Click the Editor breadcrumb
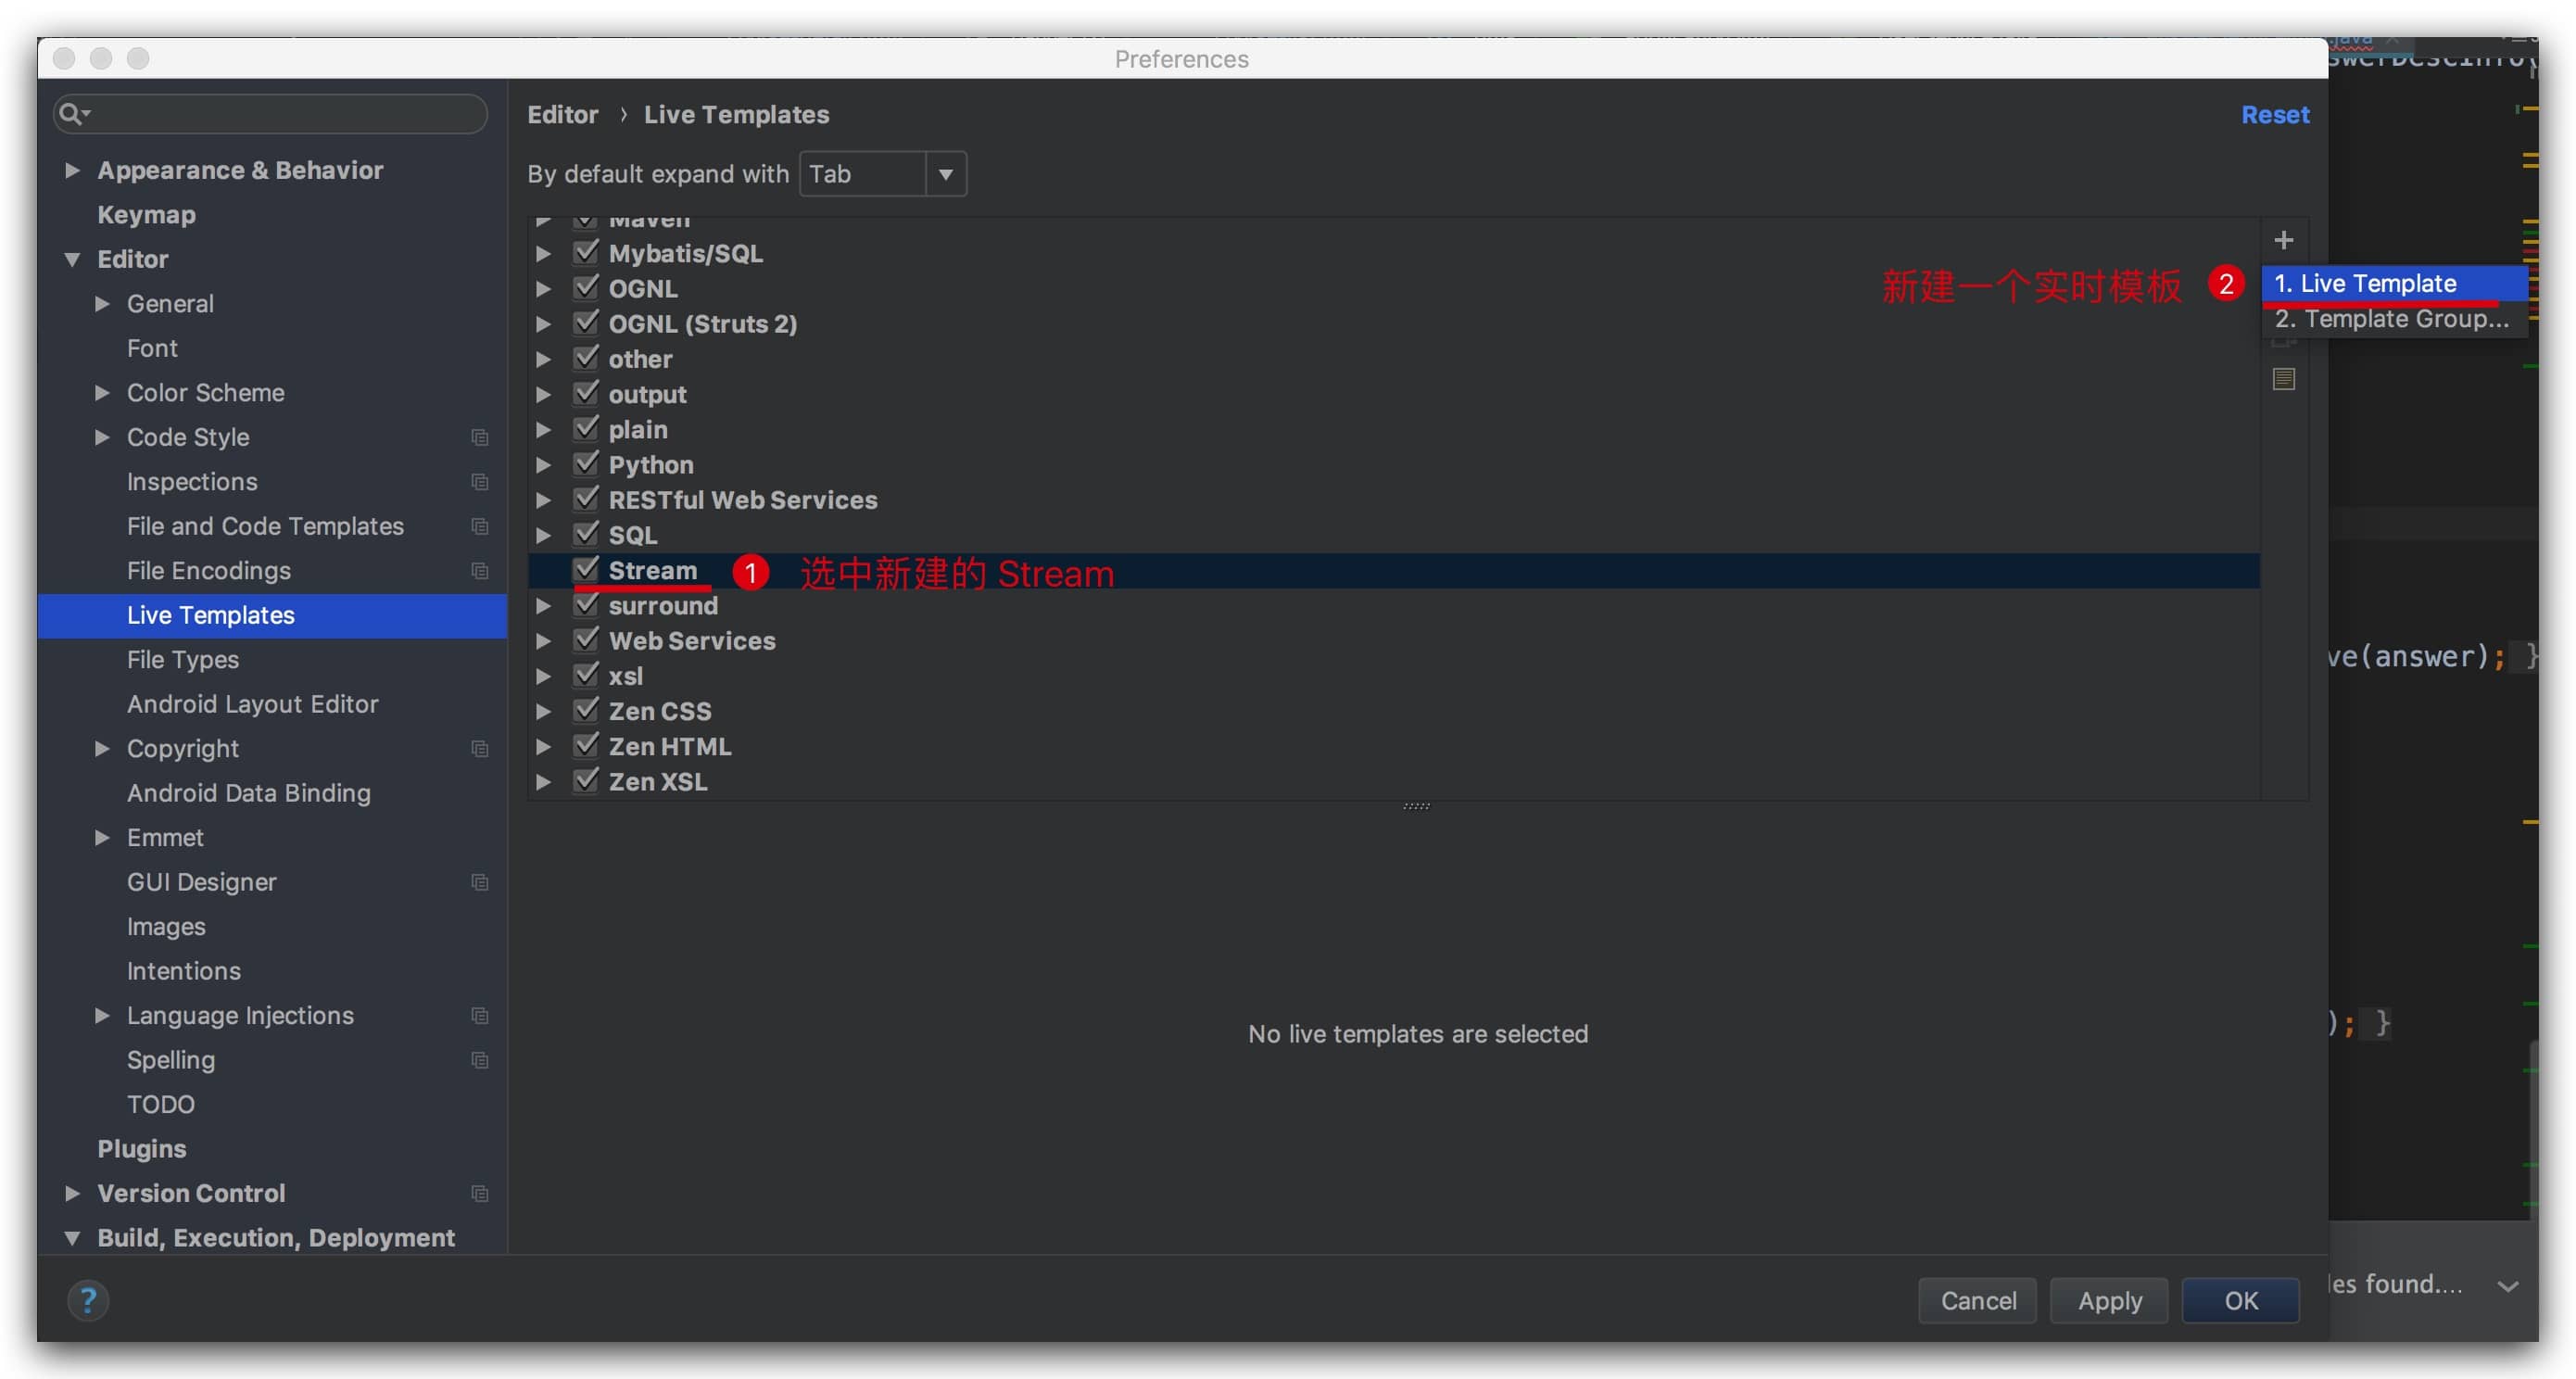2576x1379 pixels. coord(563,115)
